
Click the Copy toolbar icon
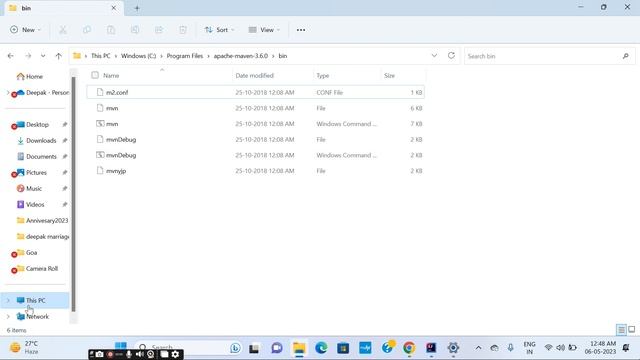[x=87, y=30]
